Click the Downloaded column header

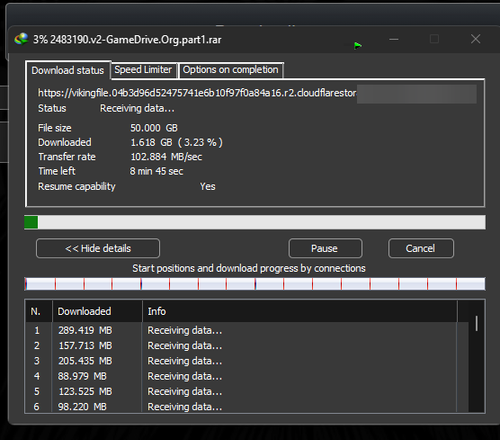tap(97, 311)
